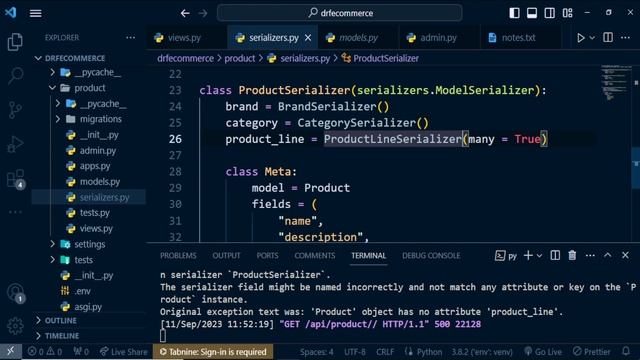Switch to the DEBUG CONSOLE tab
This screenshot has width=640, height=360.
tap(431, 256)
